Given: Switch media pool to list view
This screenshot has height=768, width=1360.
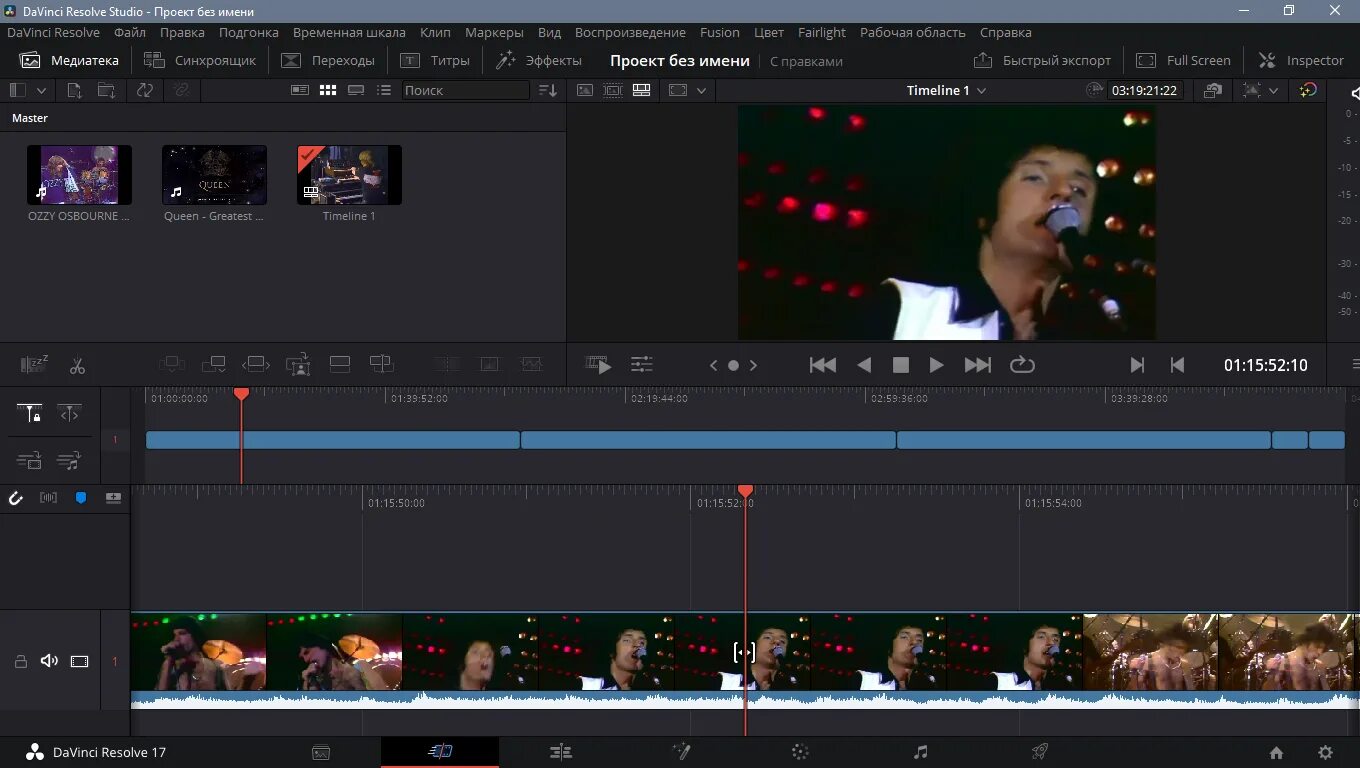Looking at the screenshot, I should click(x=384, y=90).
